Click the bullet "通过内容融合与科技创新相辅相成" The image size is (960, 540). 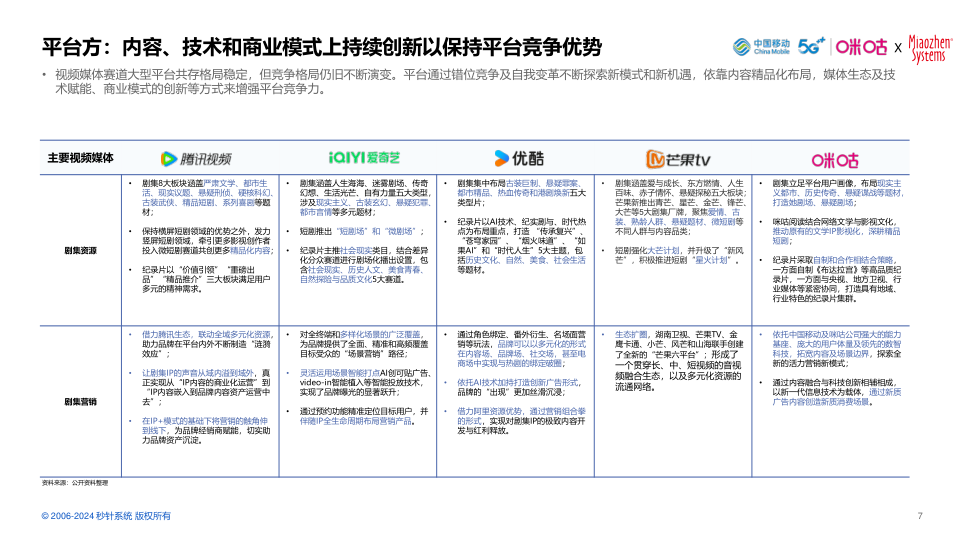tap(837, 392)
